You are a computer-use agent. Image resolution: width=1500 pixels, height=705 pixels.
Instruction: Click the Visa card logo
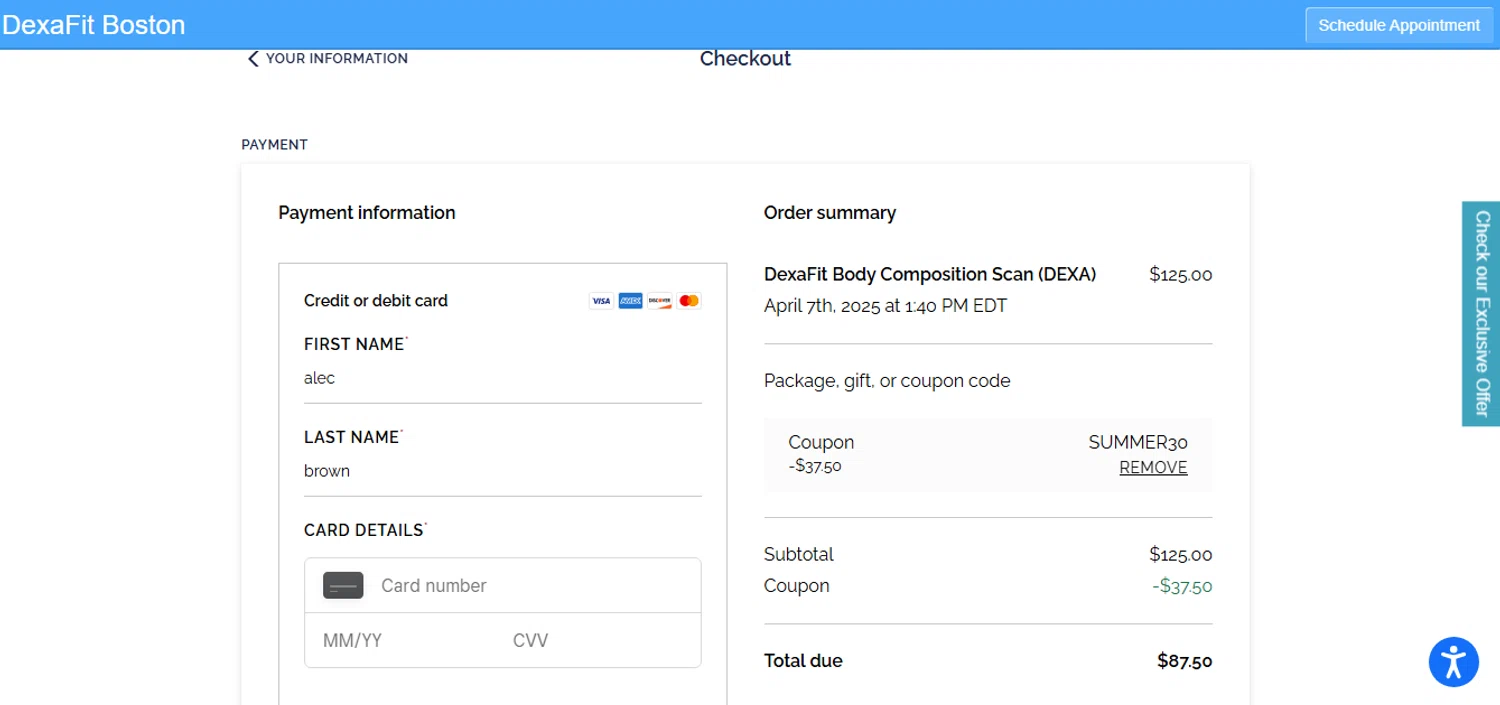coord(601,301)
